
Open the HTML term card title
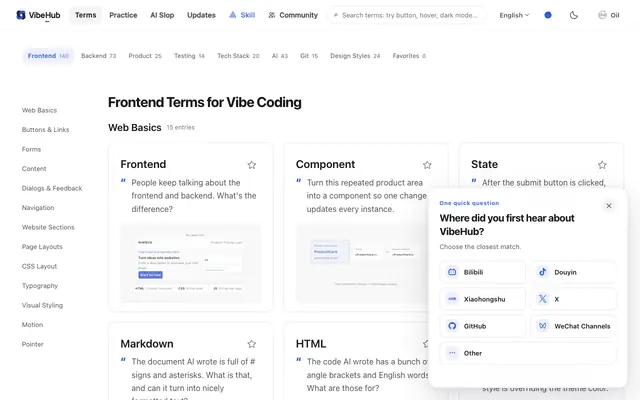pos(311,344)
